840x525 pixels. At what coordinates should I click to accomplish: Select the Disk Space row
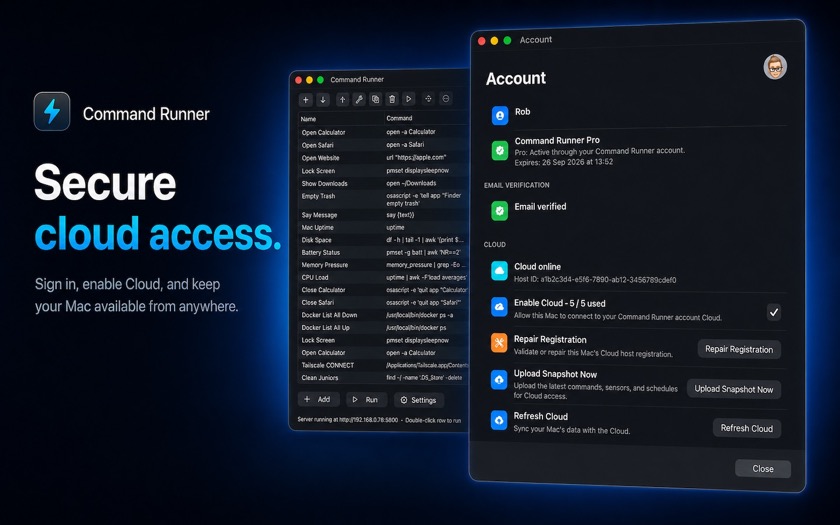382,240
